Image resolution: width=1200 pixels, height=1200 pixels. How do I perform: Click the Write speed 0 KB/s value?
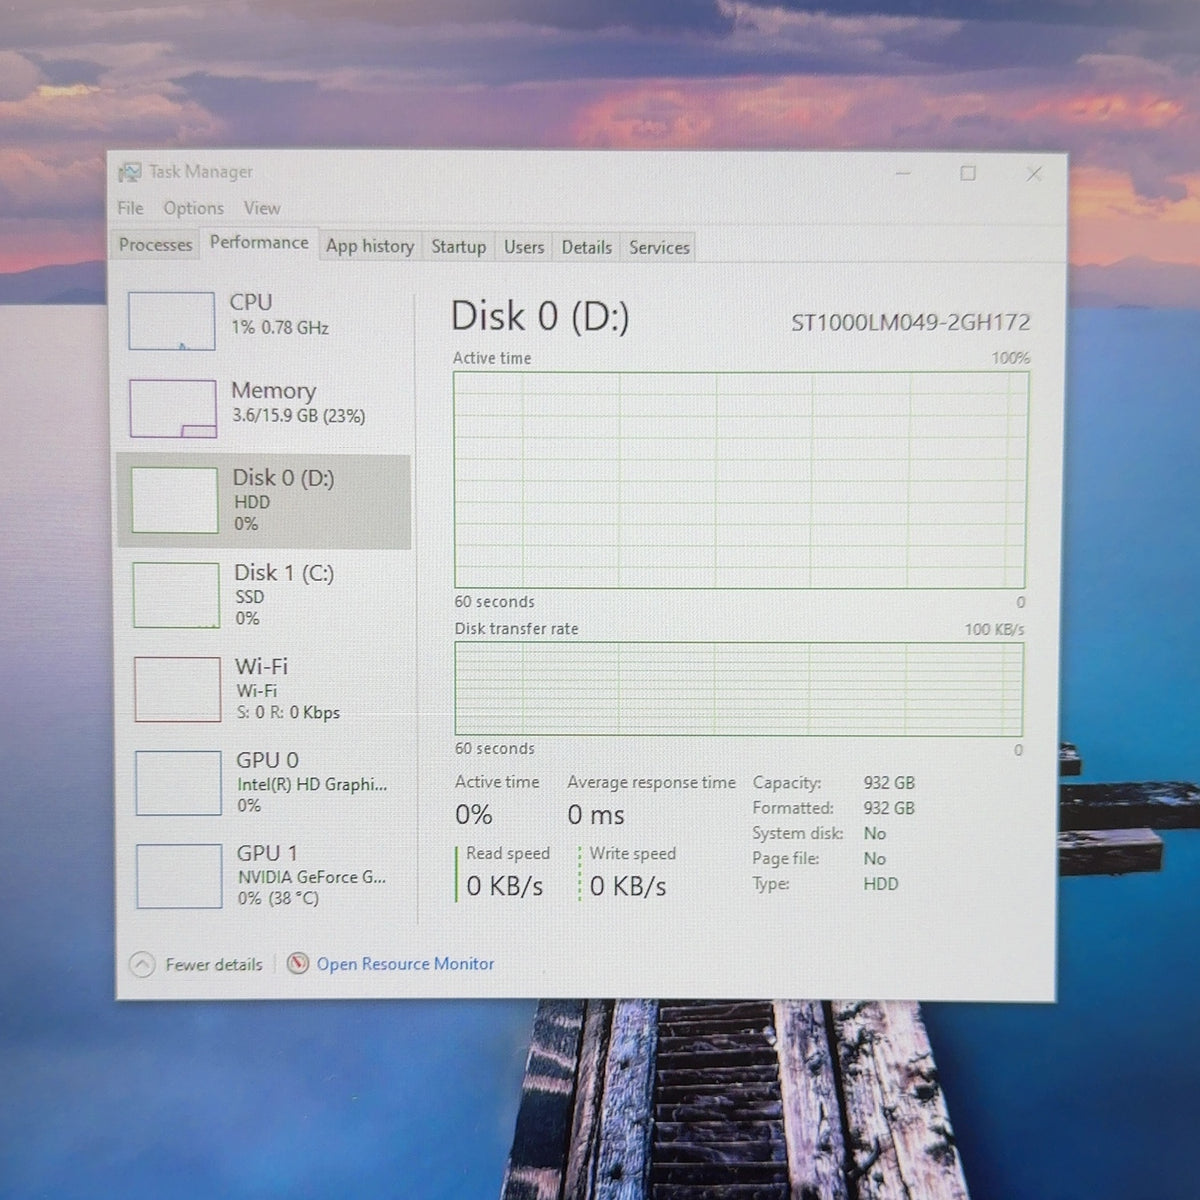tap(628, 886)
